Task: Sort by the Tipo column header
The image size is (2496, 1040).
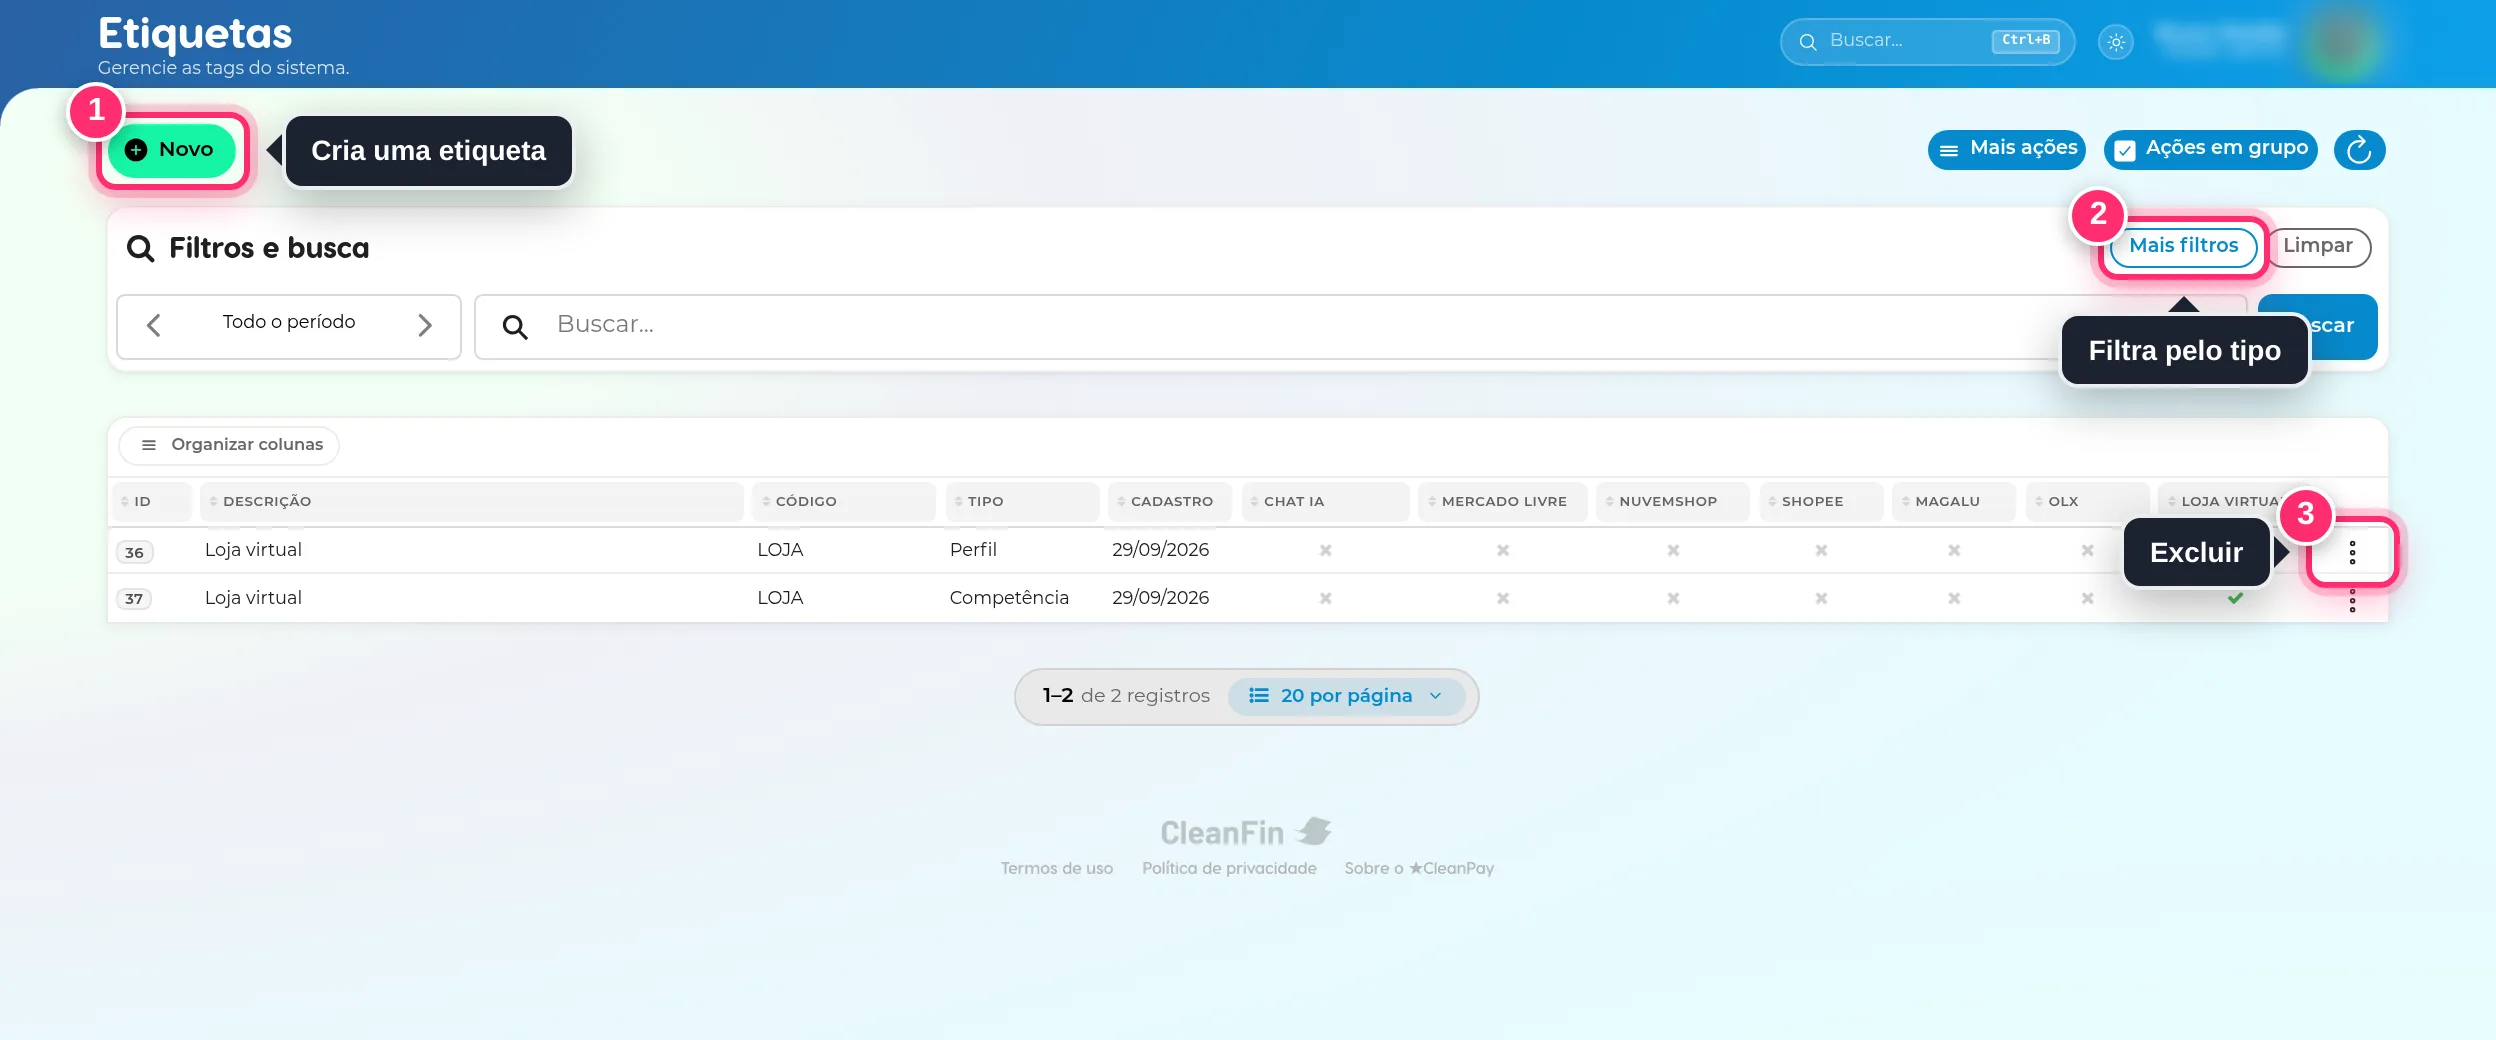Action: 1022,502
